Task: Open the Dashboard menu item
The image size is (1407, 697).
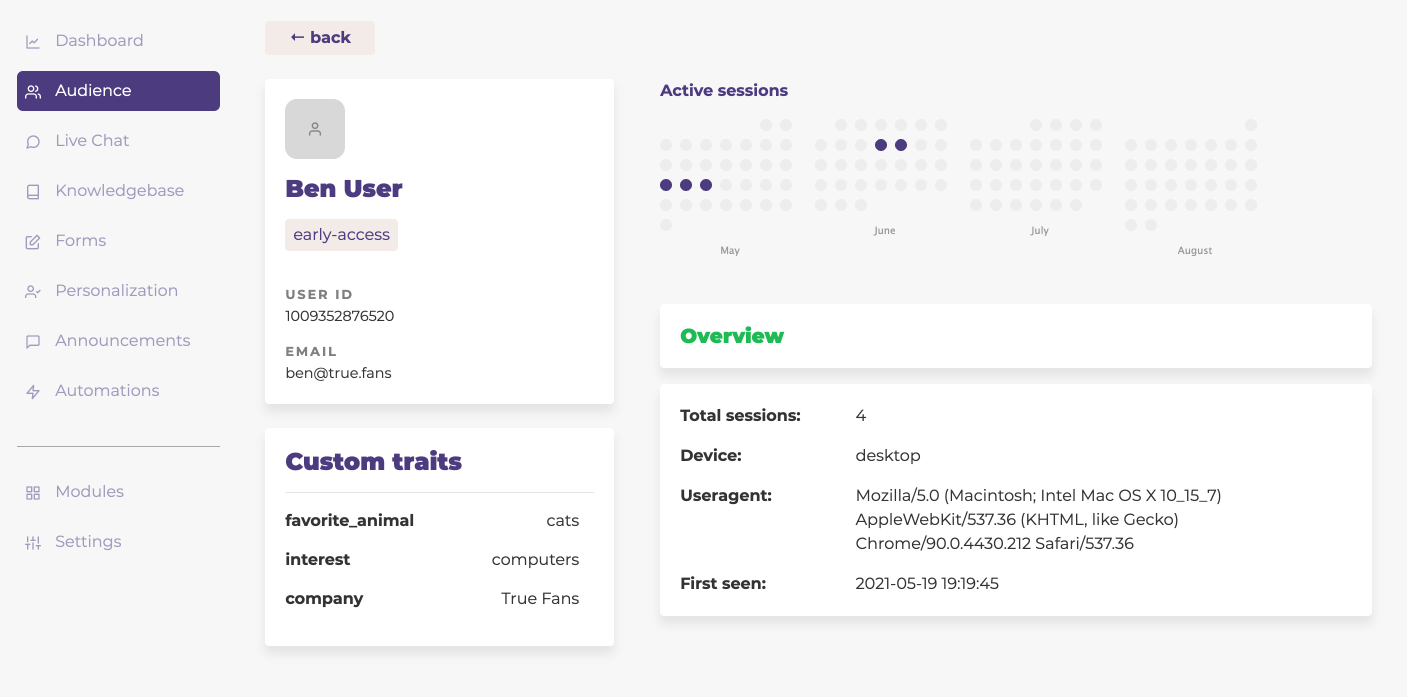Action: (99, 41)
